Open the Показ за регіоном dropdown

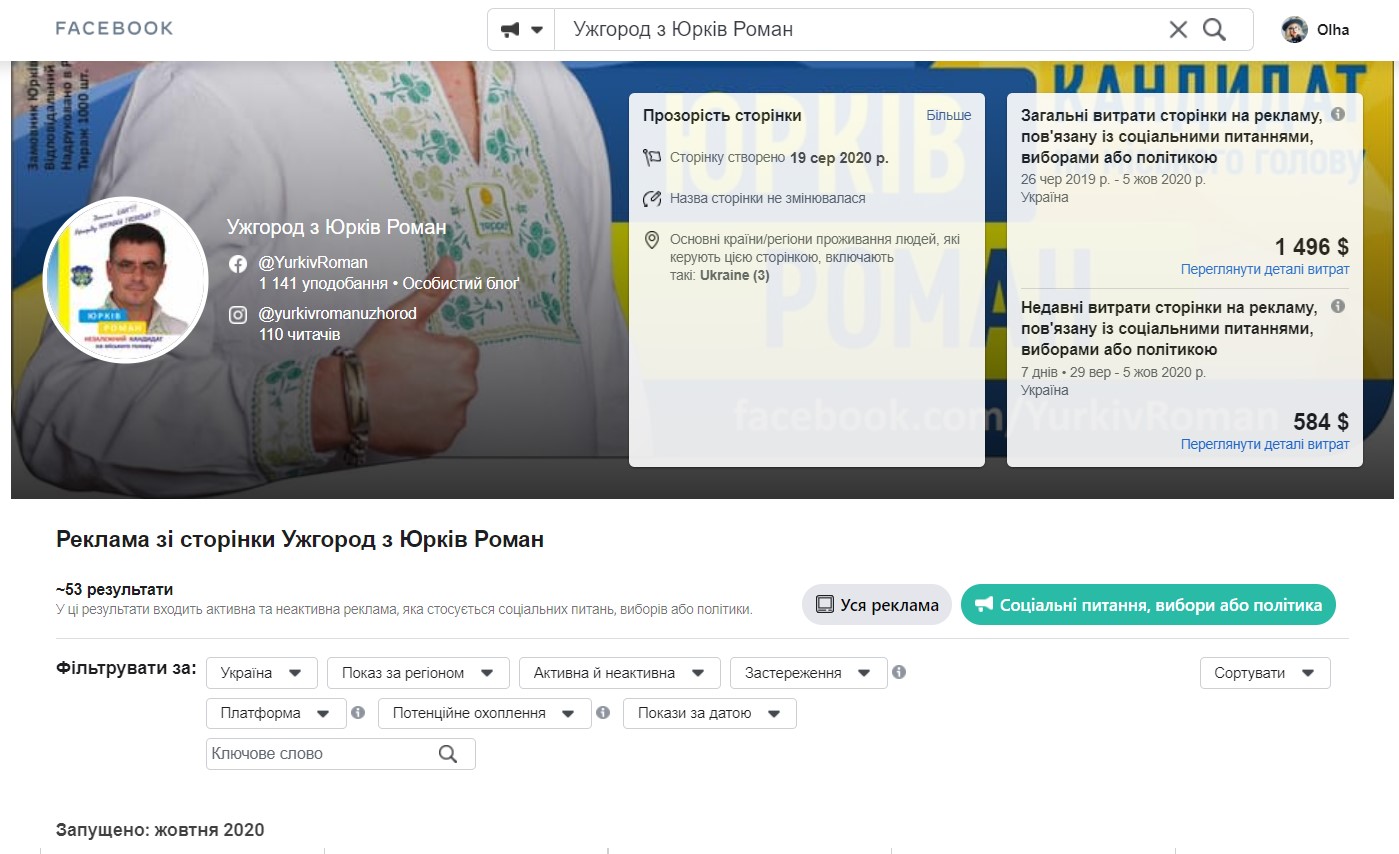point(418,673)
